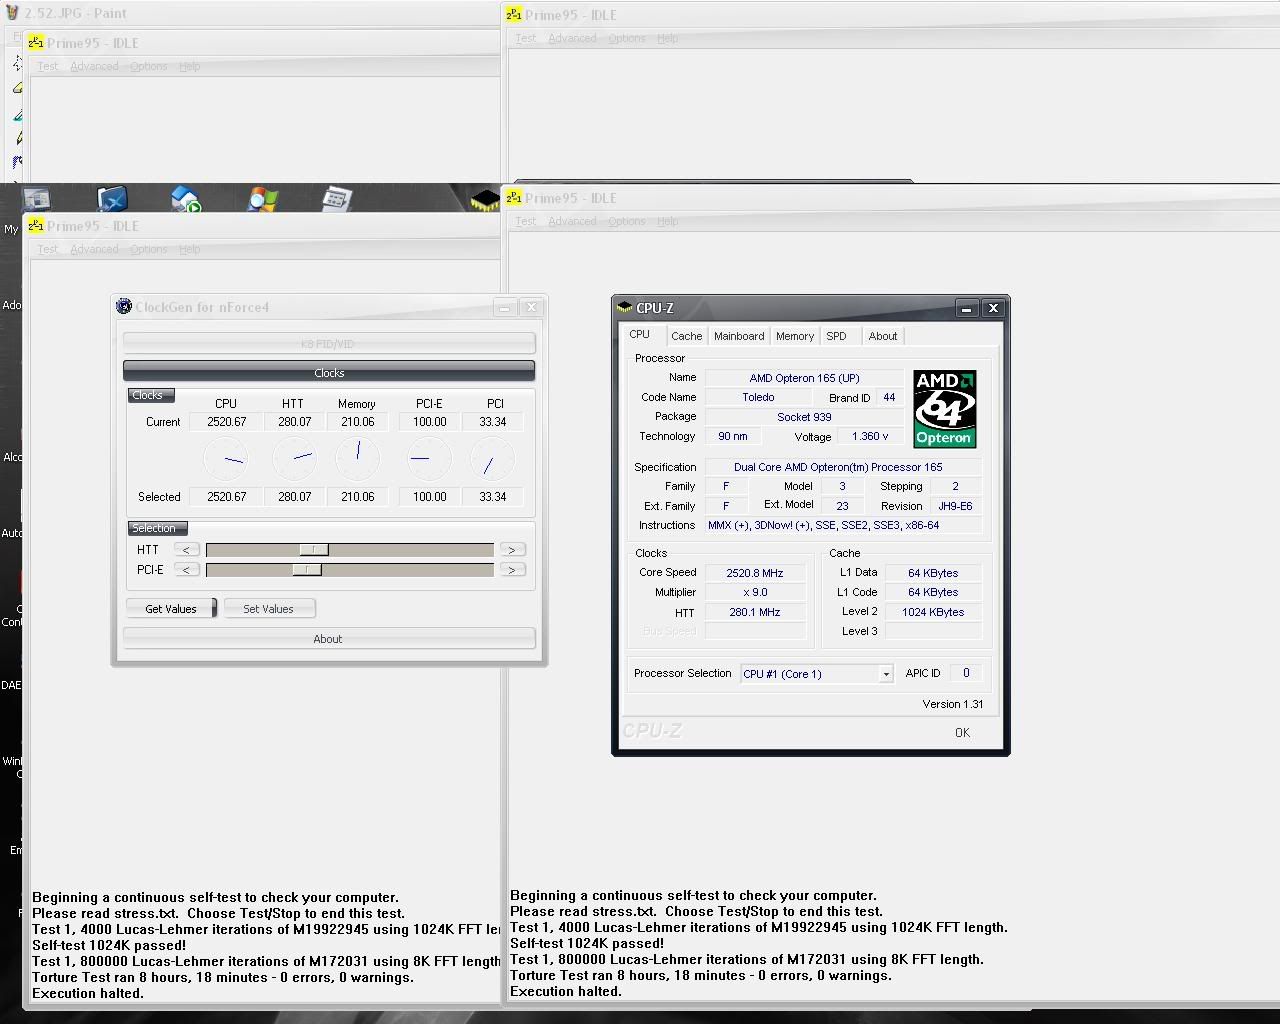The width and height of the screenshot is (1280, 1024).
Task: Open the Advanced menu in the top-right Prime95 window
Action: 572,38
